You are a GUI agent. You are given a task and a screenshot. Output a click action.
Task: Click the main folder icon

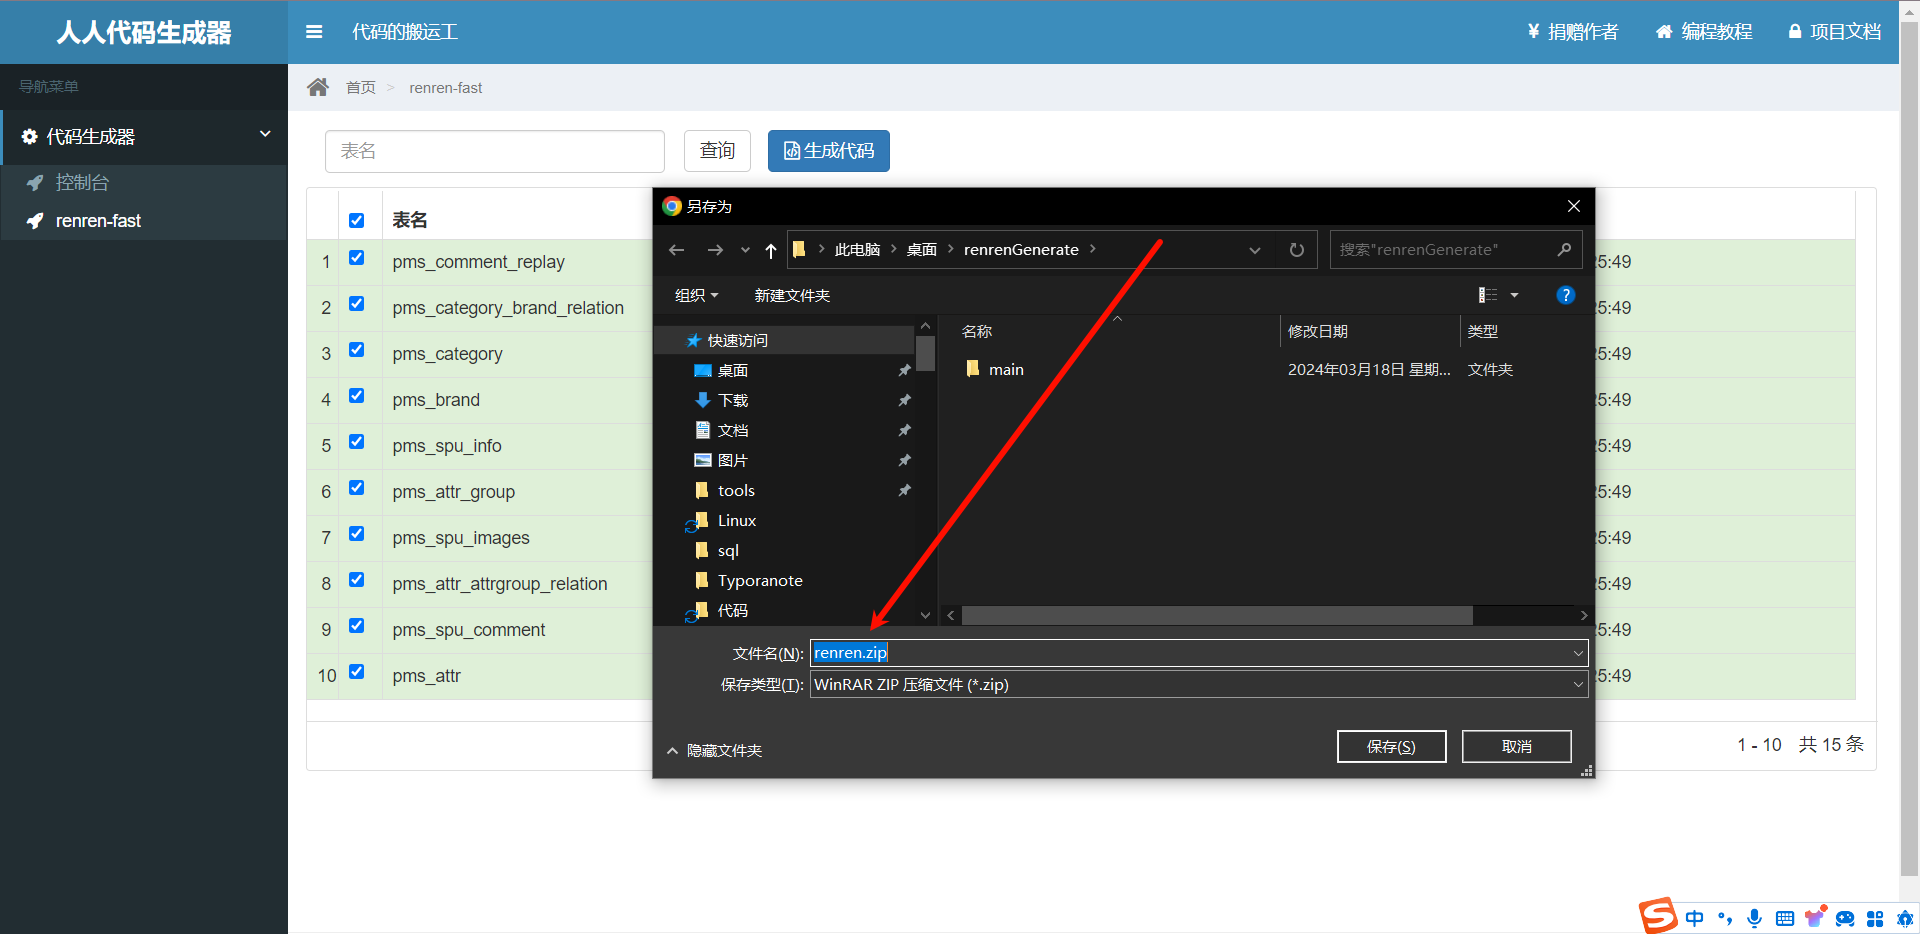click(x=973, y=369)
